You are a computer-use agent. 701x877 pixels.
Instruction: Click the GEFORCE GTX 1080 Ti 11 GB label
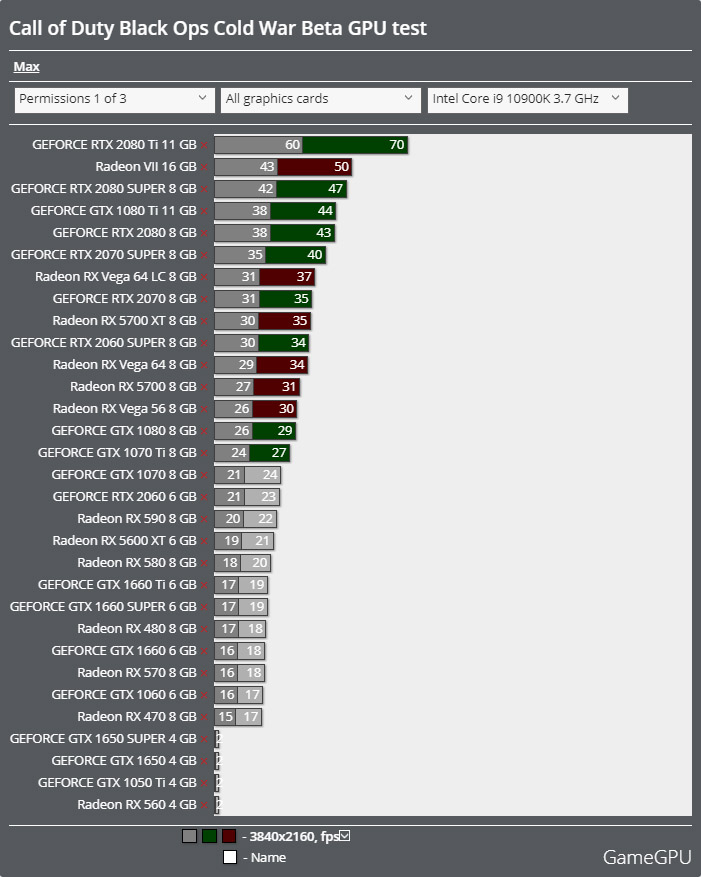pyautogui.click(x=114, y=211)
